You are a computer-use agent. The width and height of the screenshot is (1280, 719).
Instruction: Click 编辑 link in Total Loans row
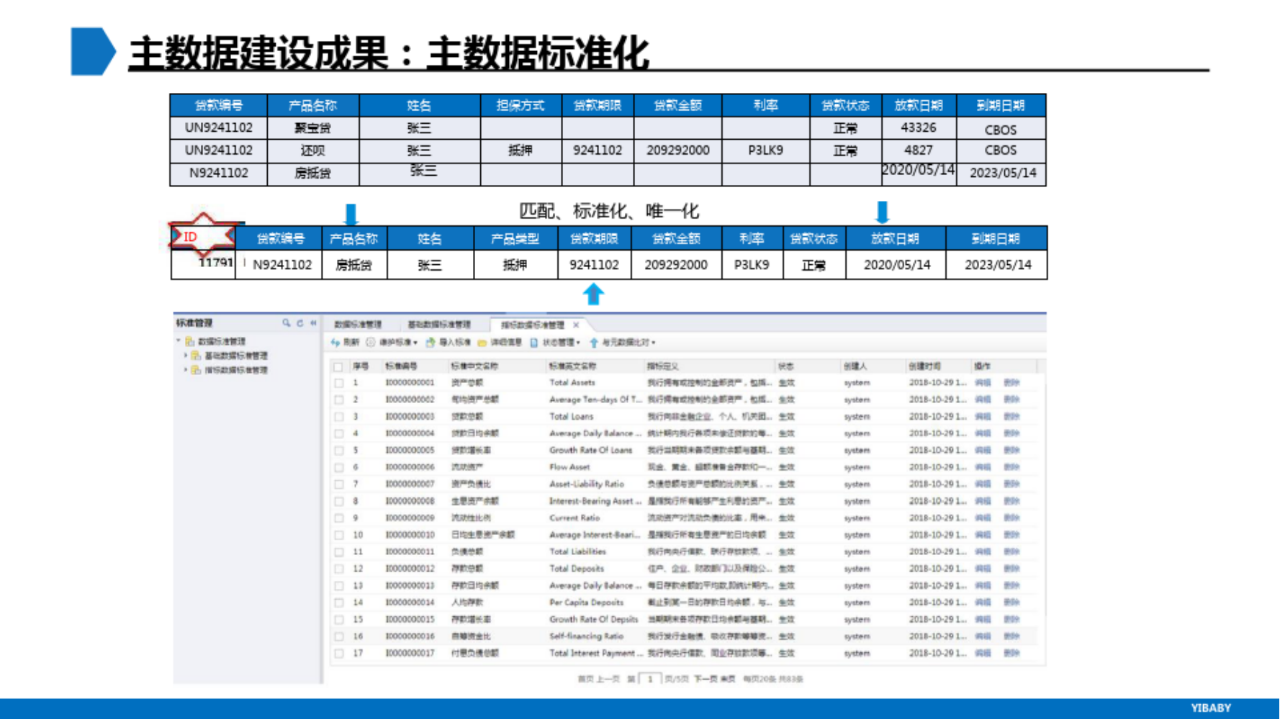[983, 417]
